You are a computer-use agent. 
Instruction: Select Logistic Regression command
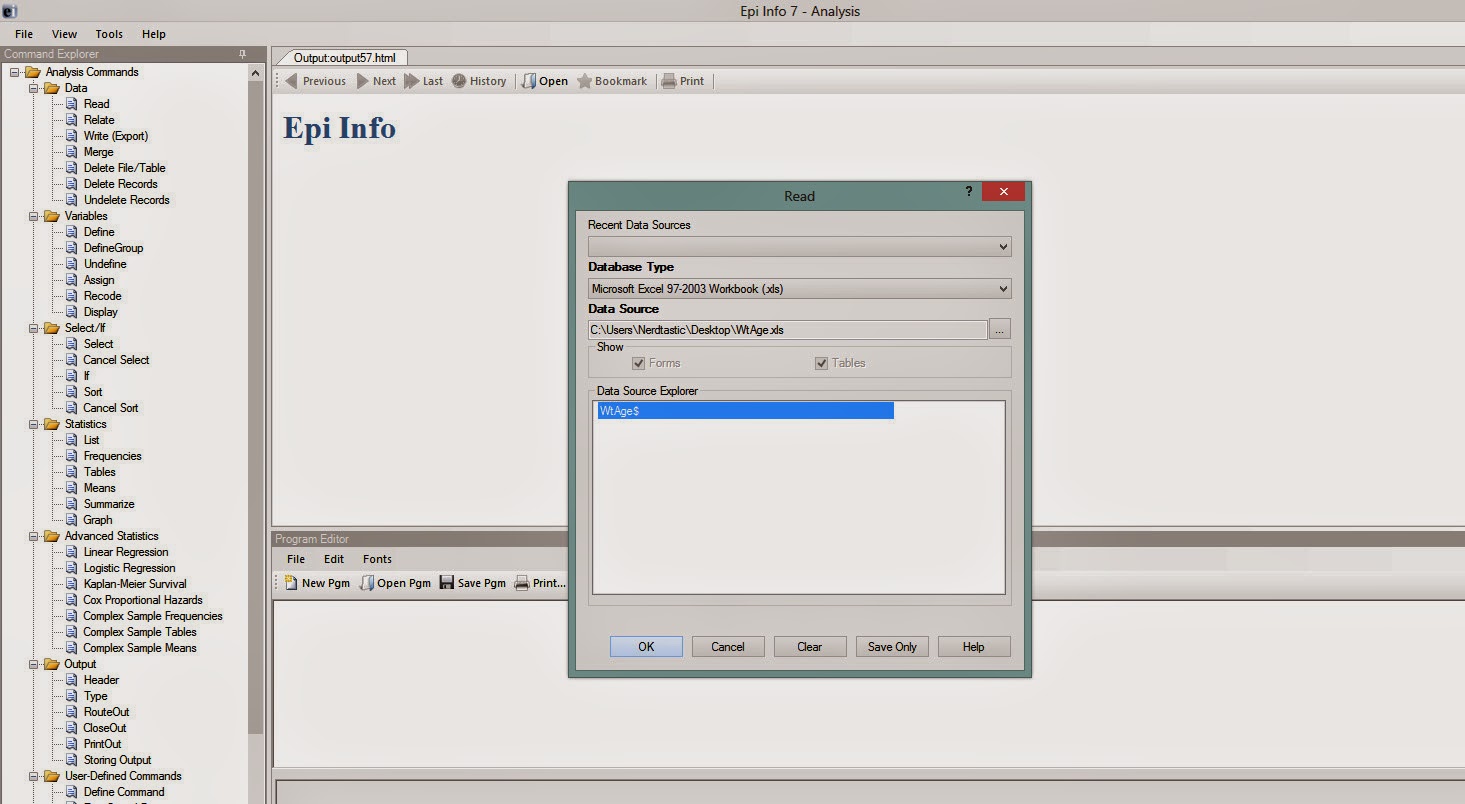129,568
